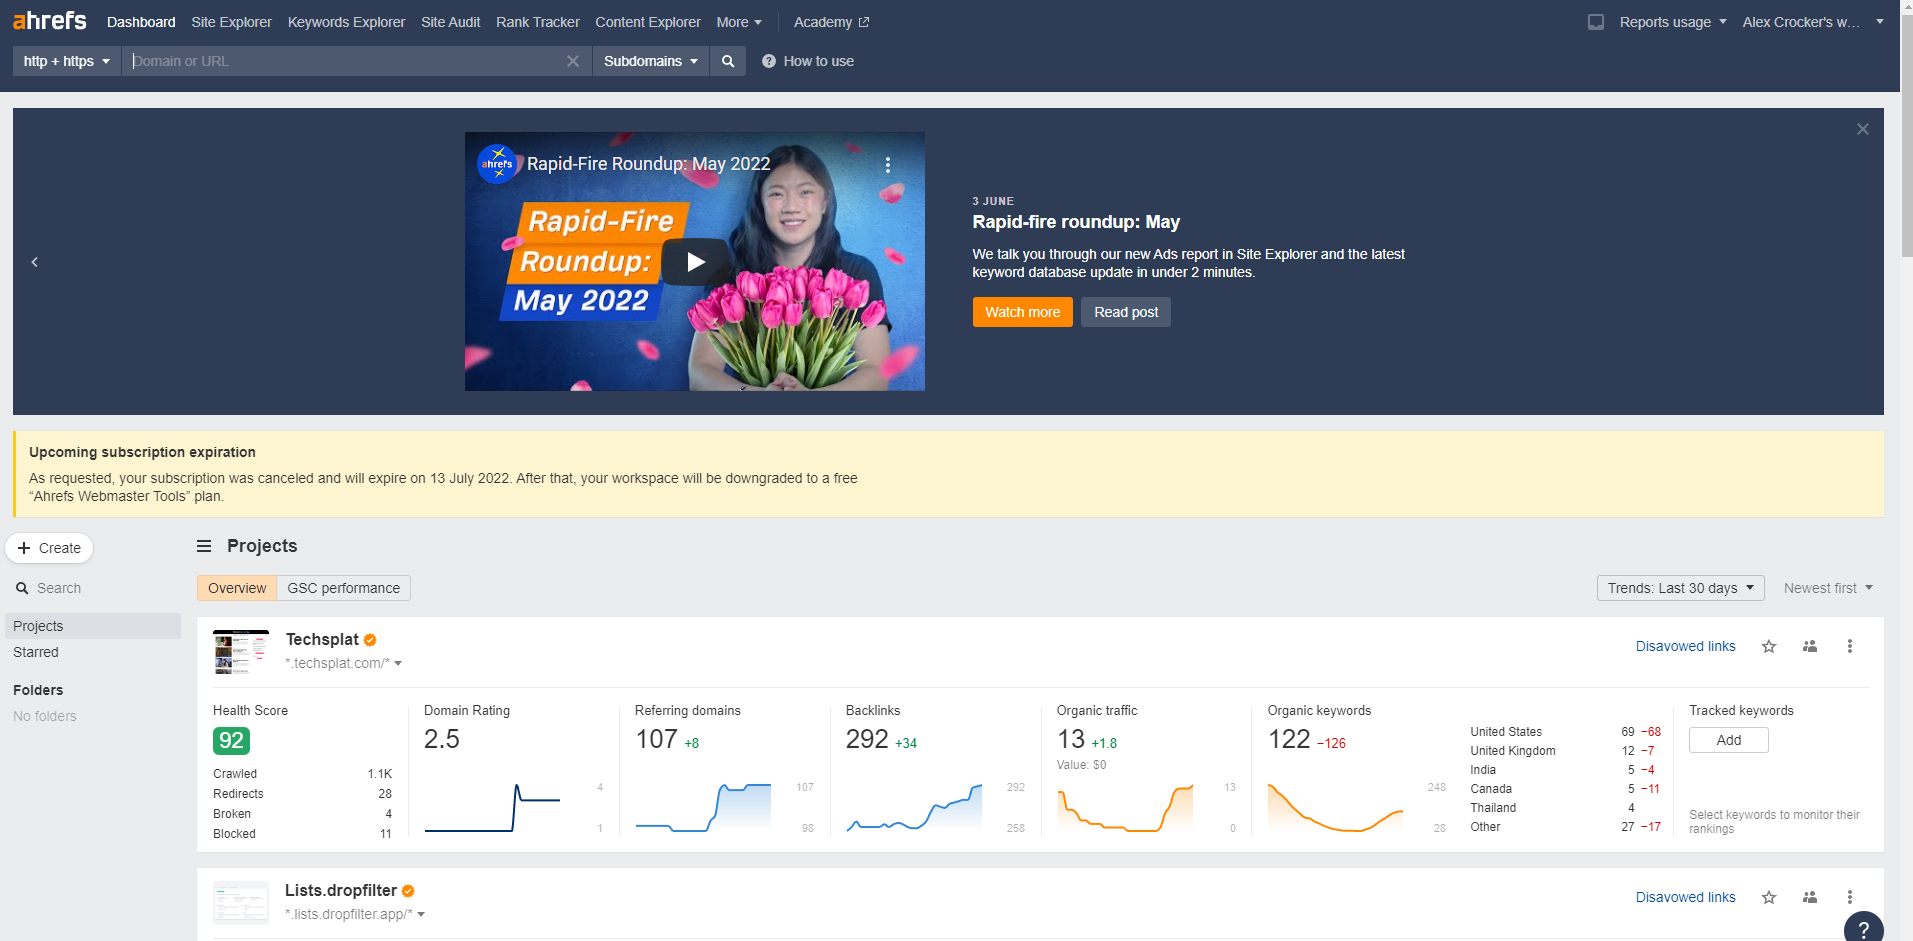1913x941 pixels.
Task: Click the plus Create button
Action: (x=49, y=548)
